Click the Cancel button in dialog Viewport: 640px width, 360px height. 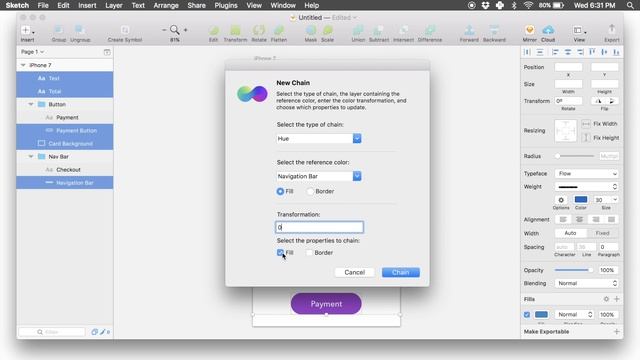click(x=354, y=272)
